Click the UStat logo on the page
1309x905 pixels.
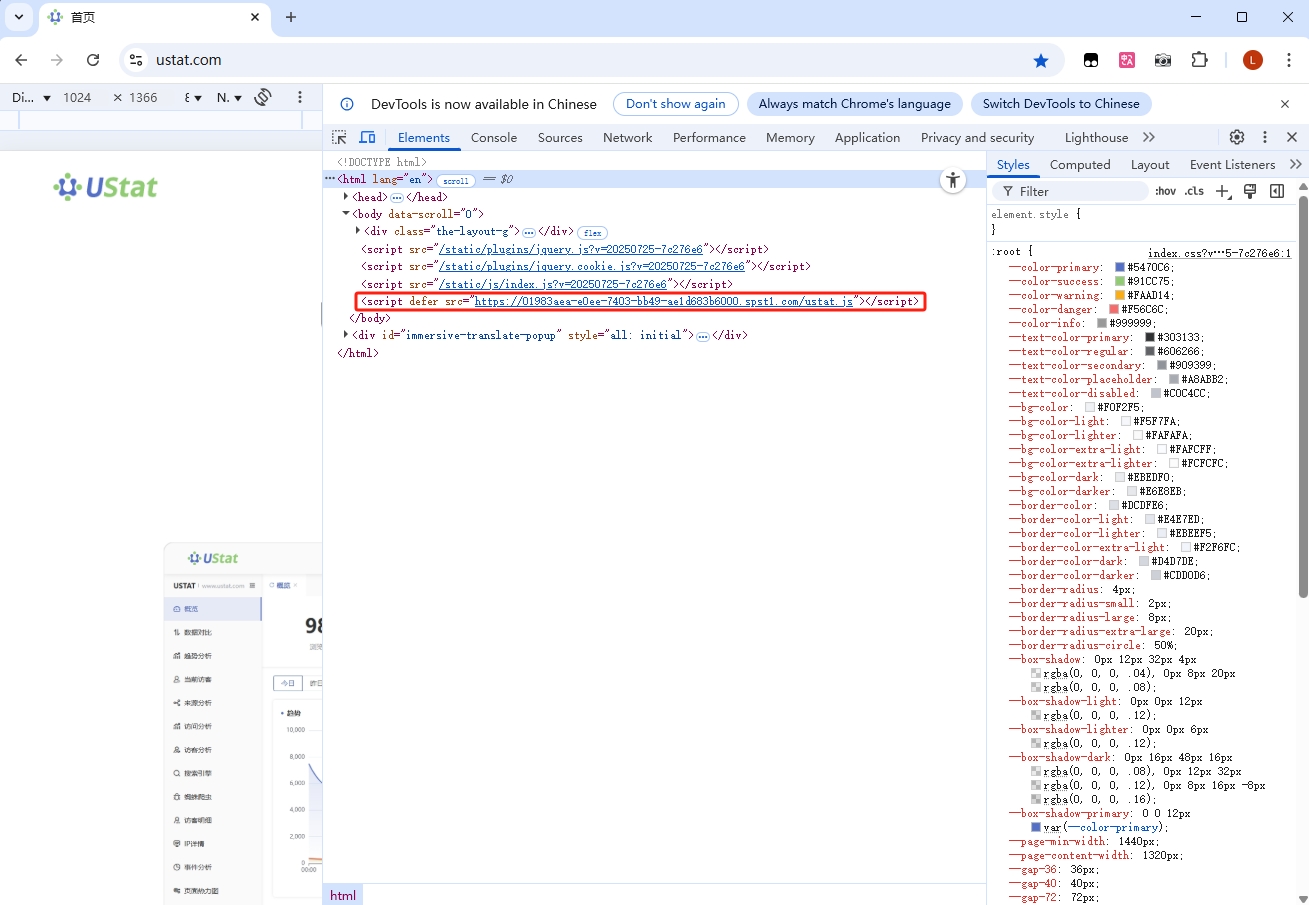click(106, 187)
